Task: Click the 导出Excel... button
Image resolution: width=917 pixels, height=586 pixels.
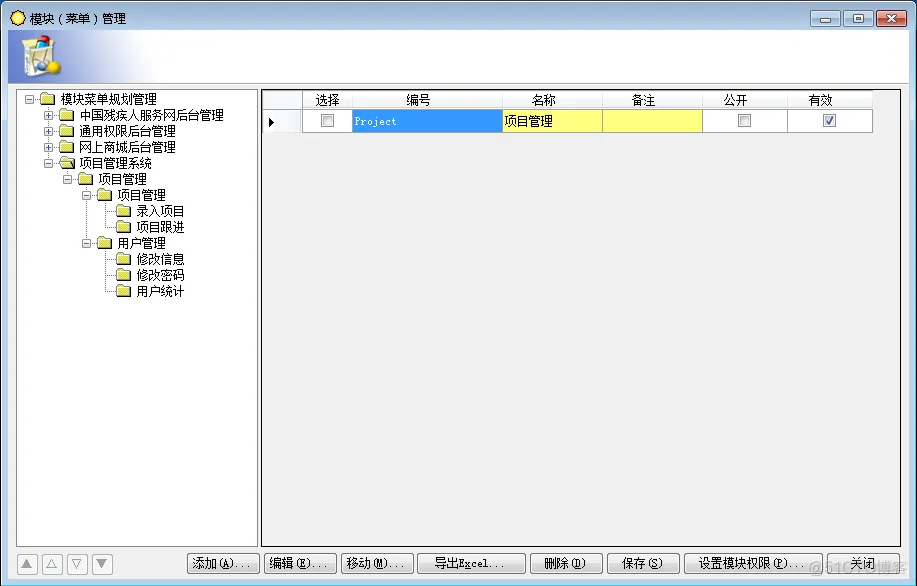Action: point(471,564)
